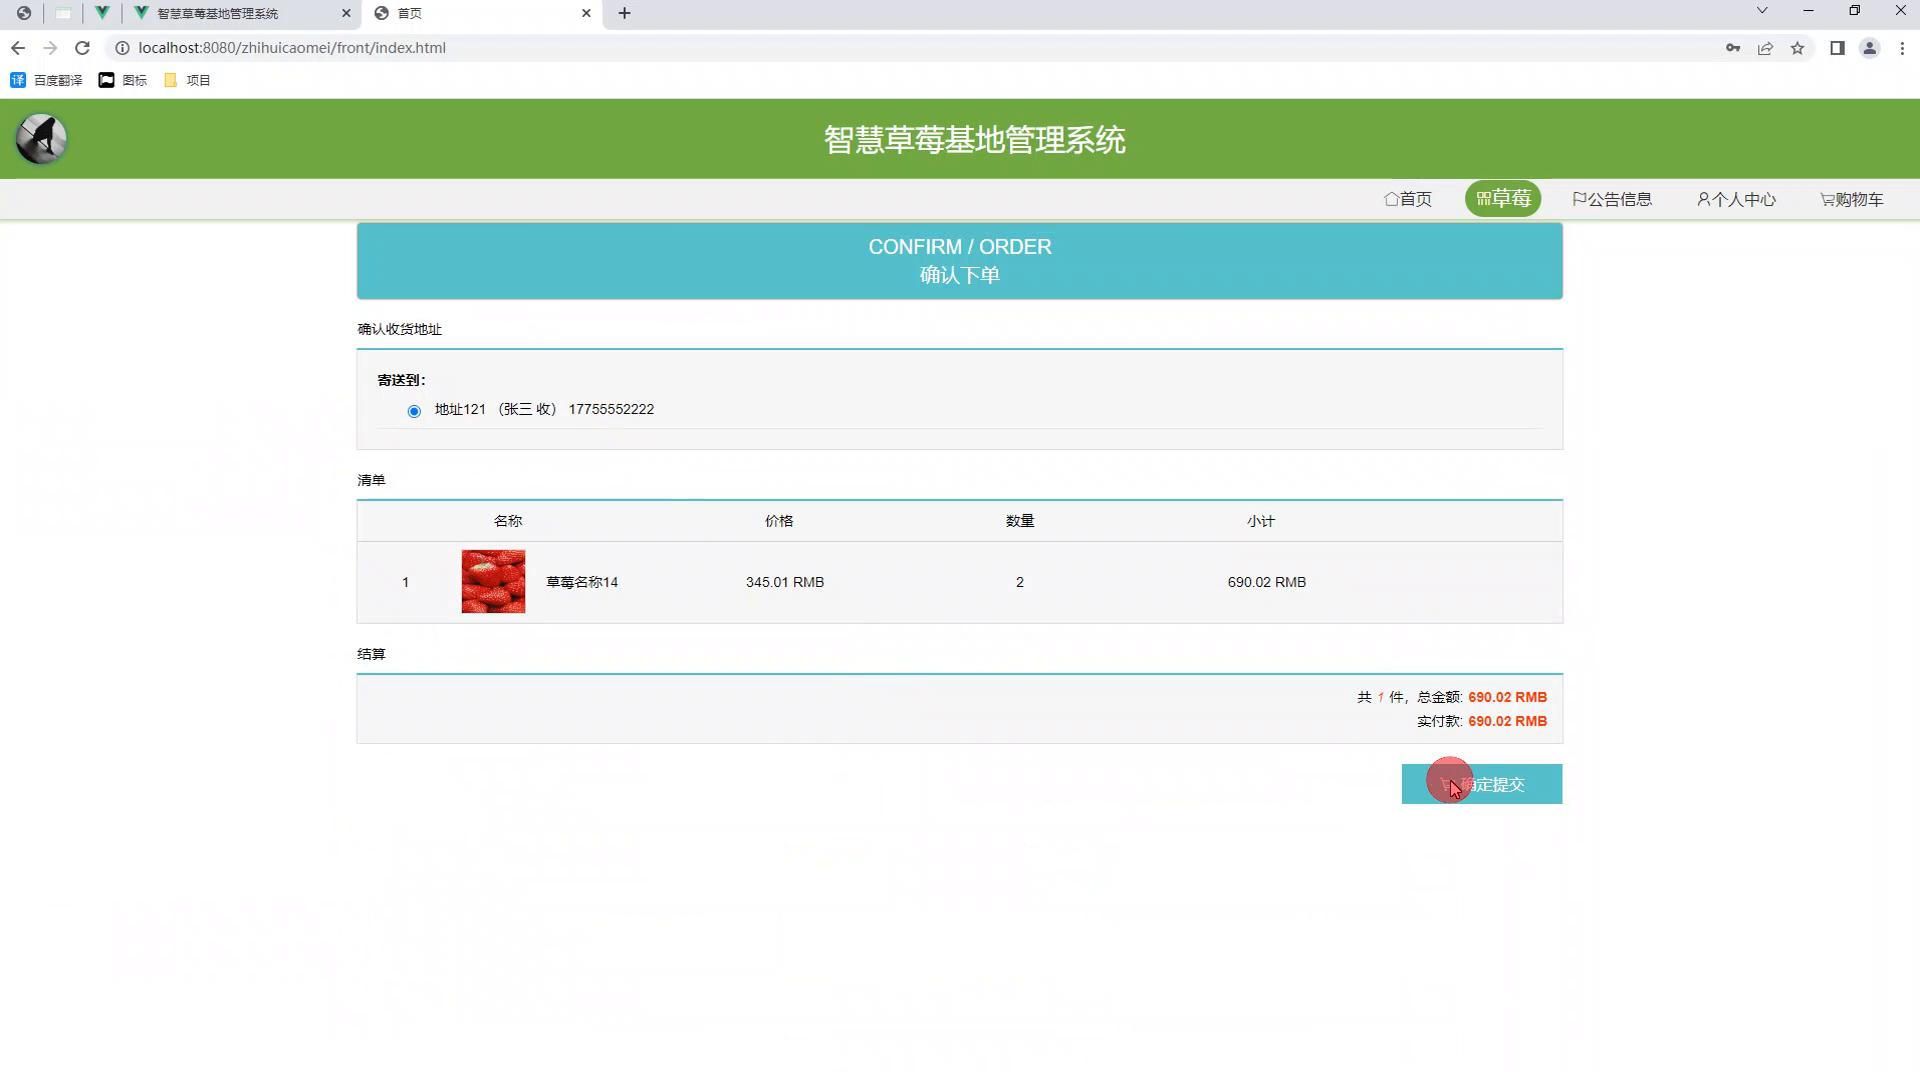Open 图标 bookmark
Image resolution: width=1920 pixels, height=1072 pixels.
click(123, 80)
